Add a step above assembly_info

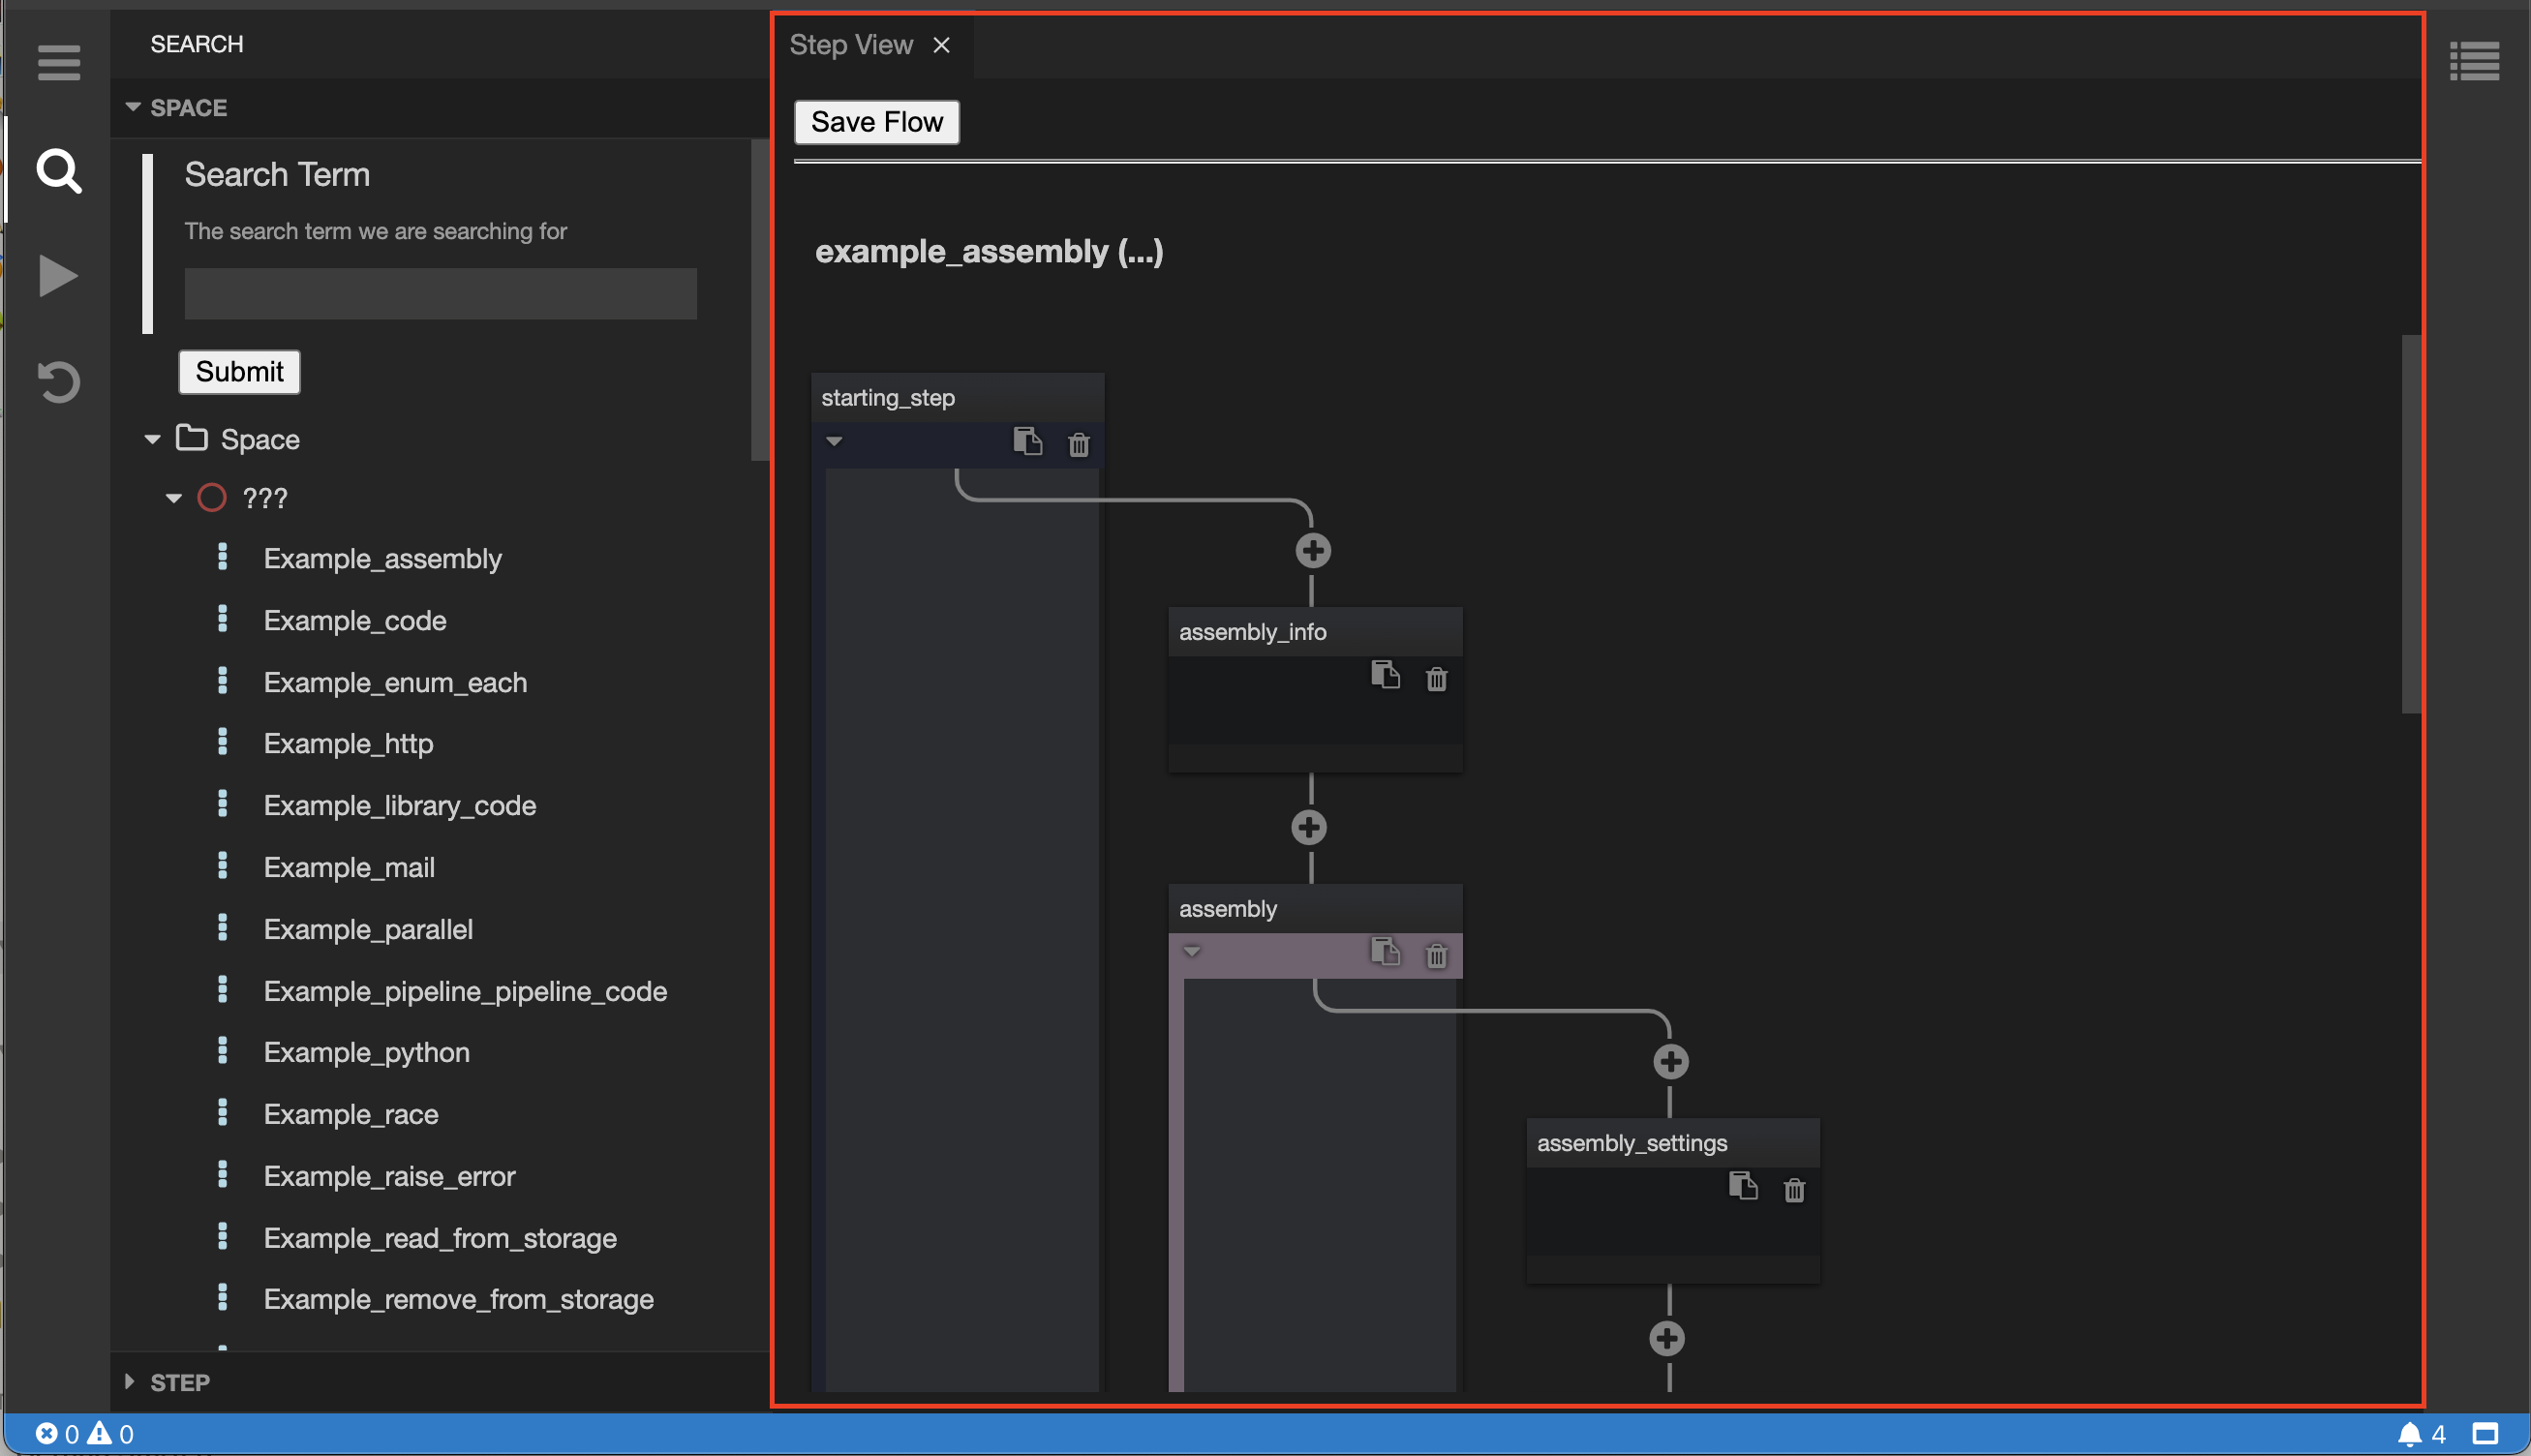pos(1312,550)
